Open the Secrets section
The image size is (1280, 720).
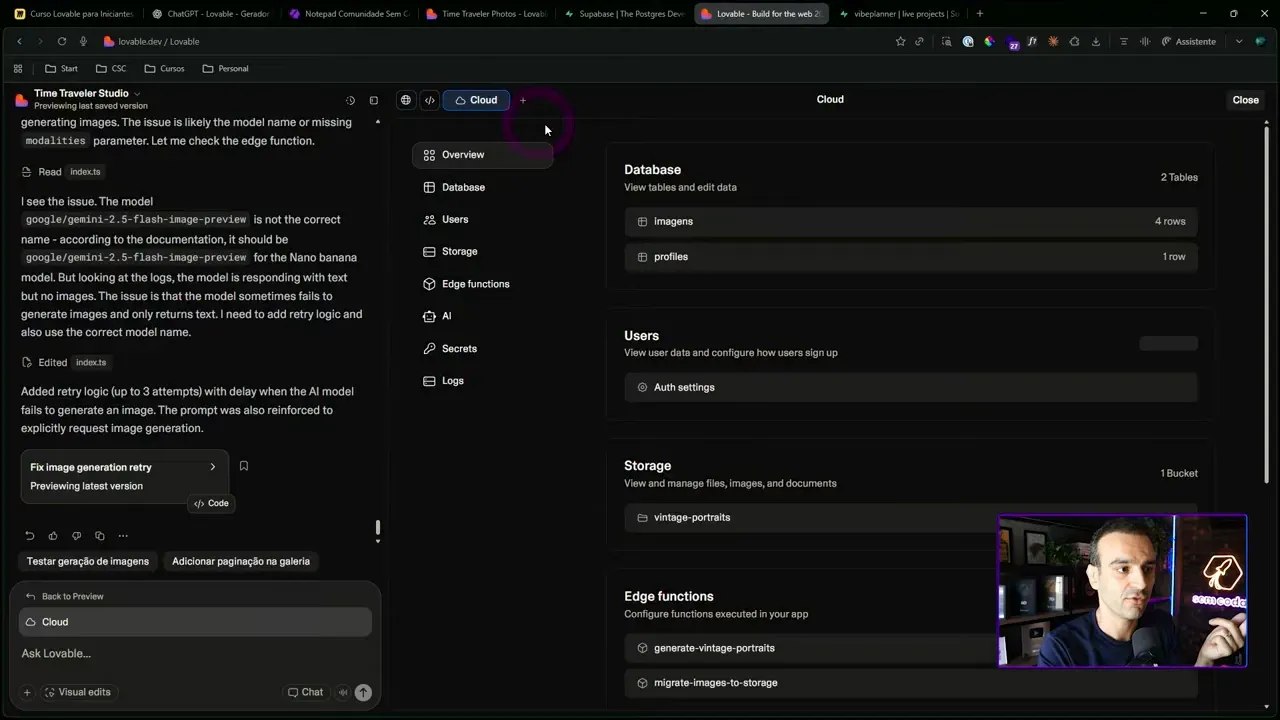point(459,348)
